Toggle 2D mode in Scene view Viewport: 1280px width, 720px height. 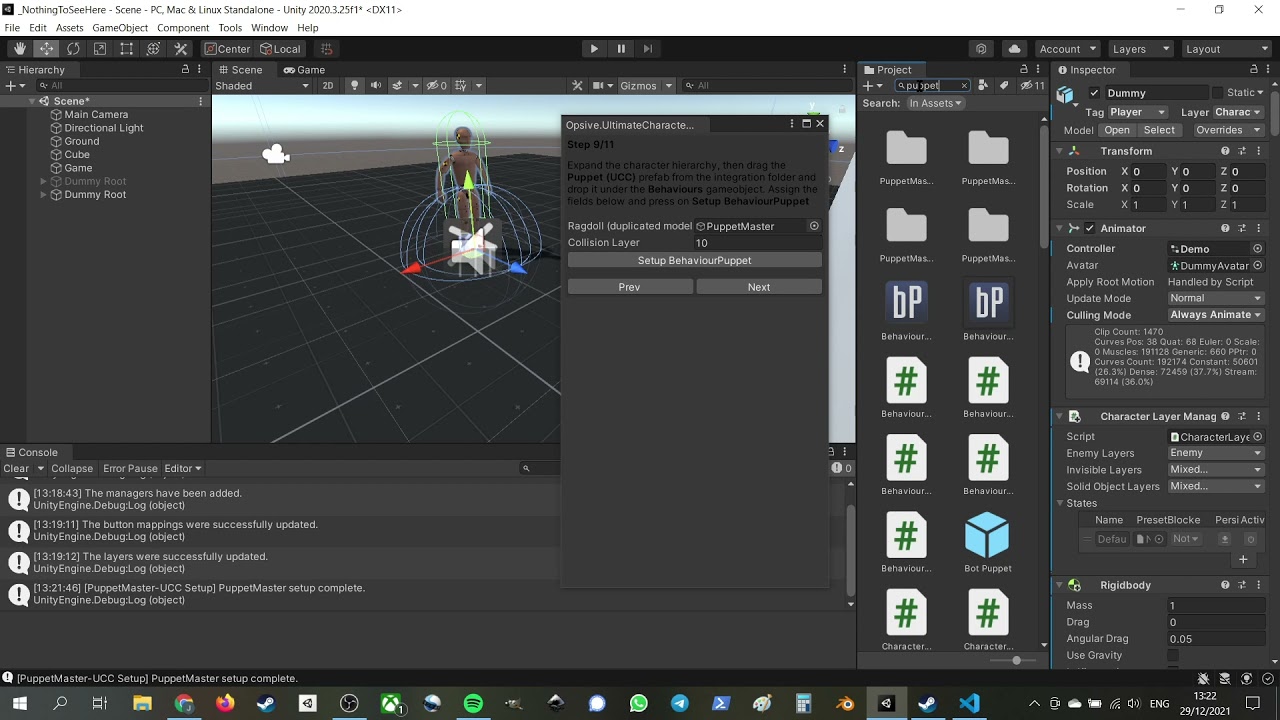tap(327, 86)
